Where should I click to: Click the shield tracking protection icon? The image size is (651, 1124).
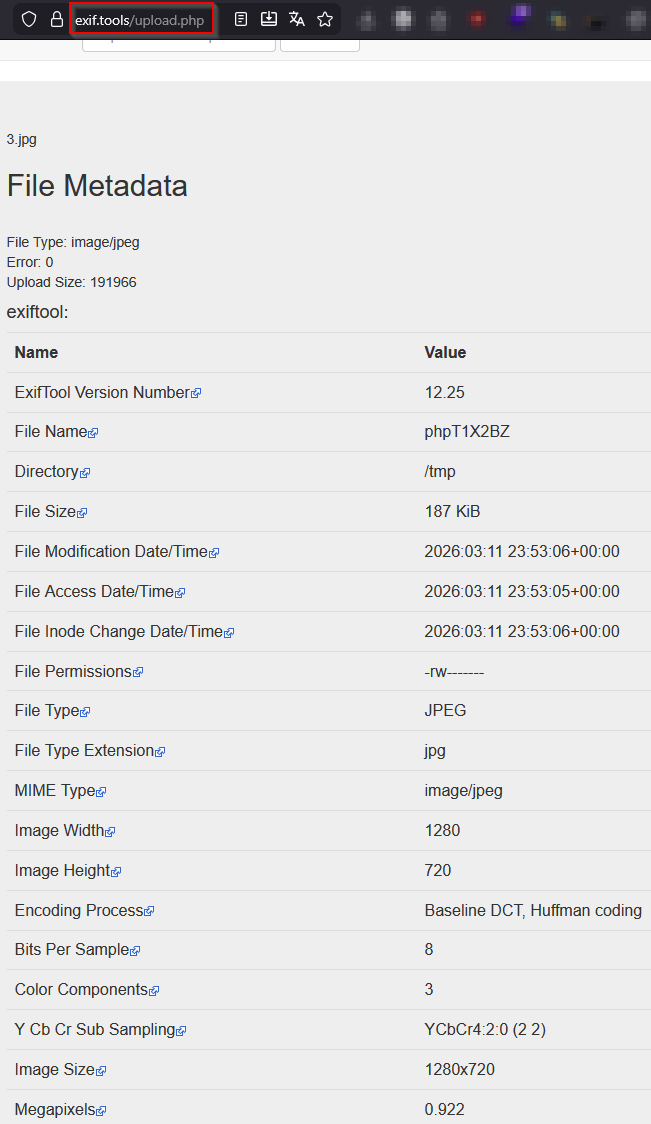pyautogui.click(x=28, y=19)
